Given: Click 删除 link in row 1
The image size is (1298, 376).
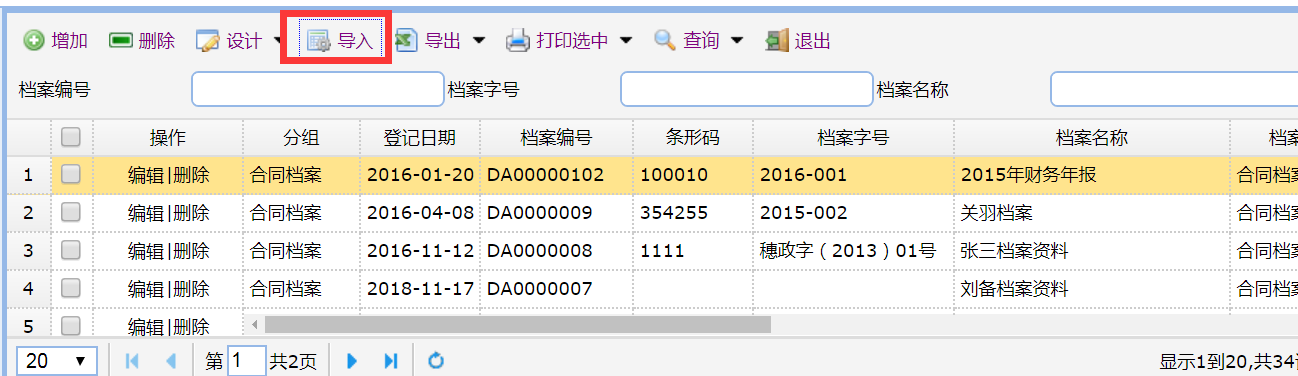Looking at the screenshot, I should 191,175.
